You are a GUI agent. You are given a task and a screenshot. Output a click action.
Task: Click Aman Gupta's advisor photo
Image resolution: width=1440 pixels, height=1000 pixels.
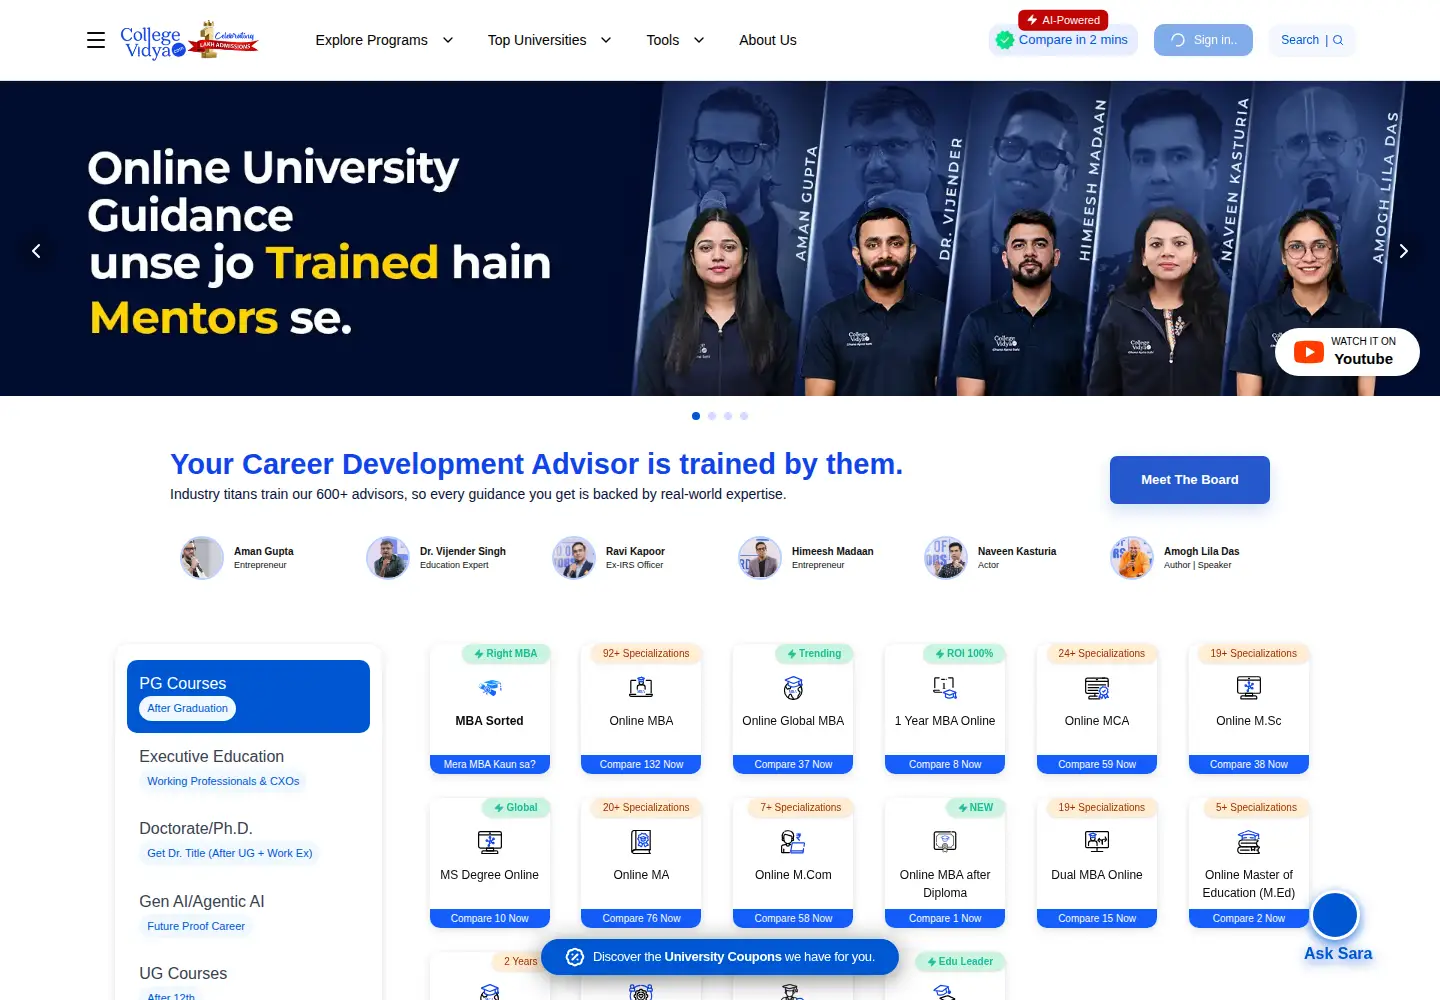coord(202,558)
